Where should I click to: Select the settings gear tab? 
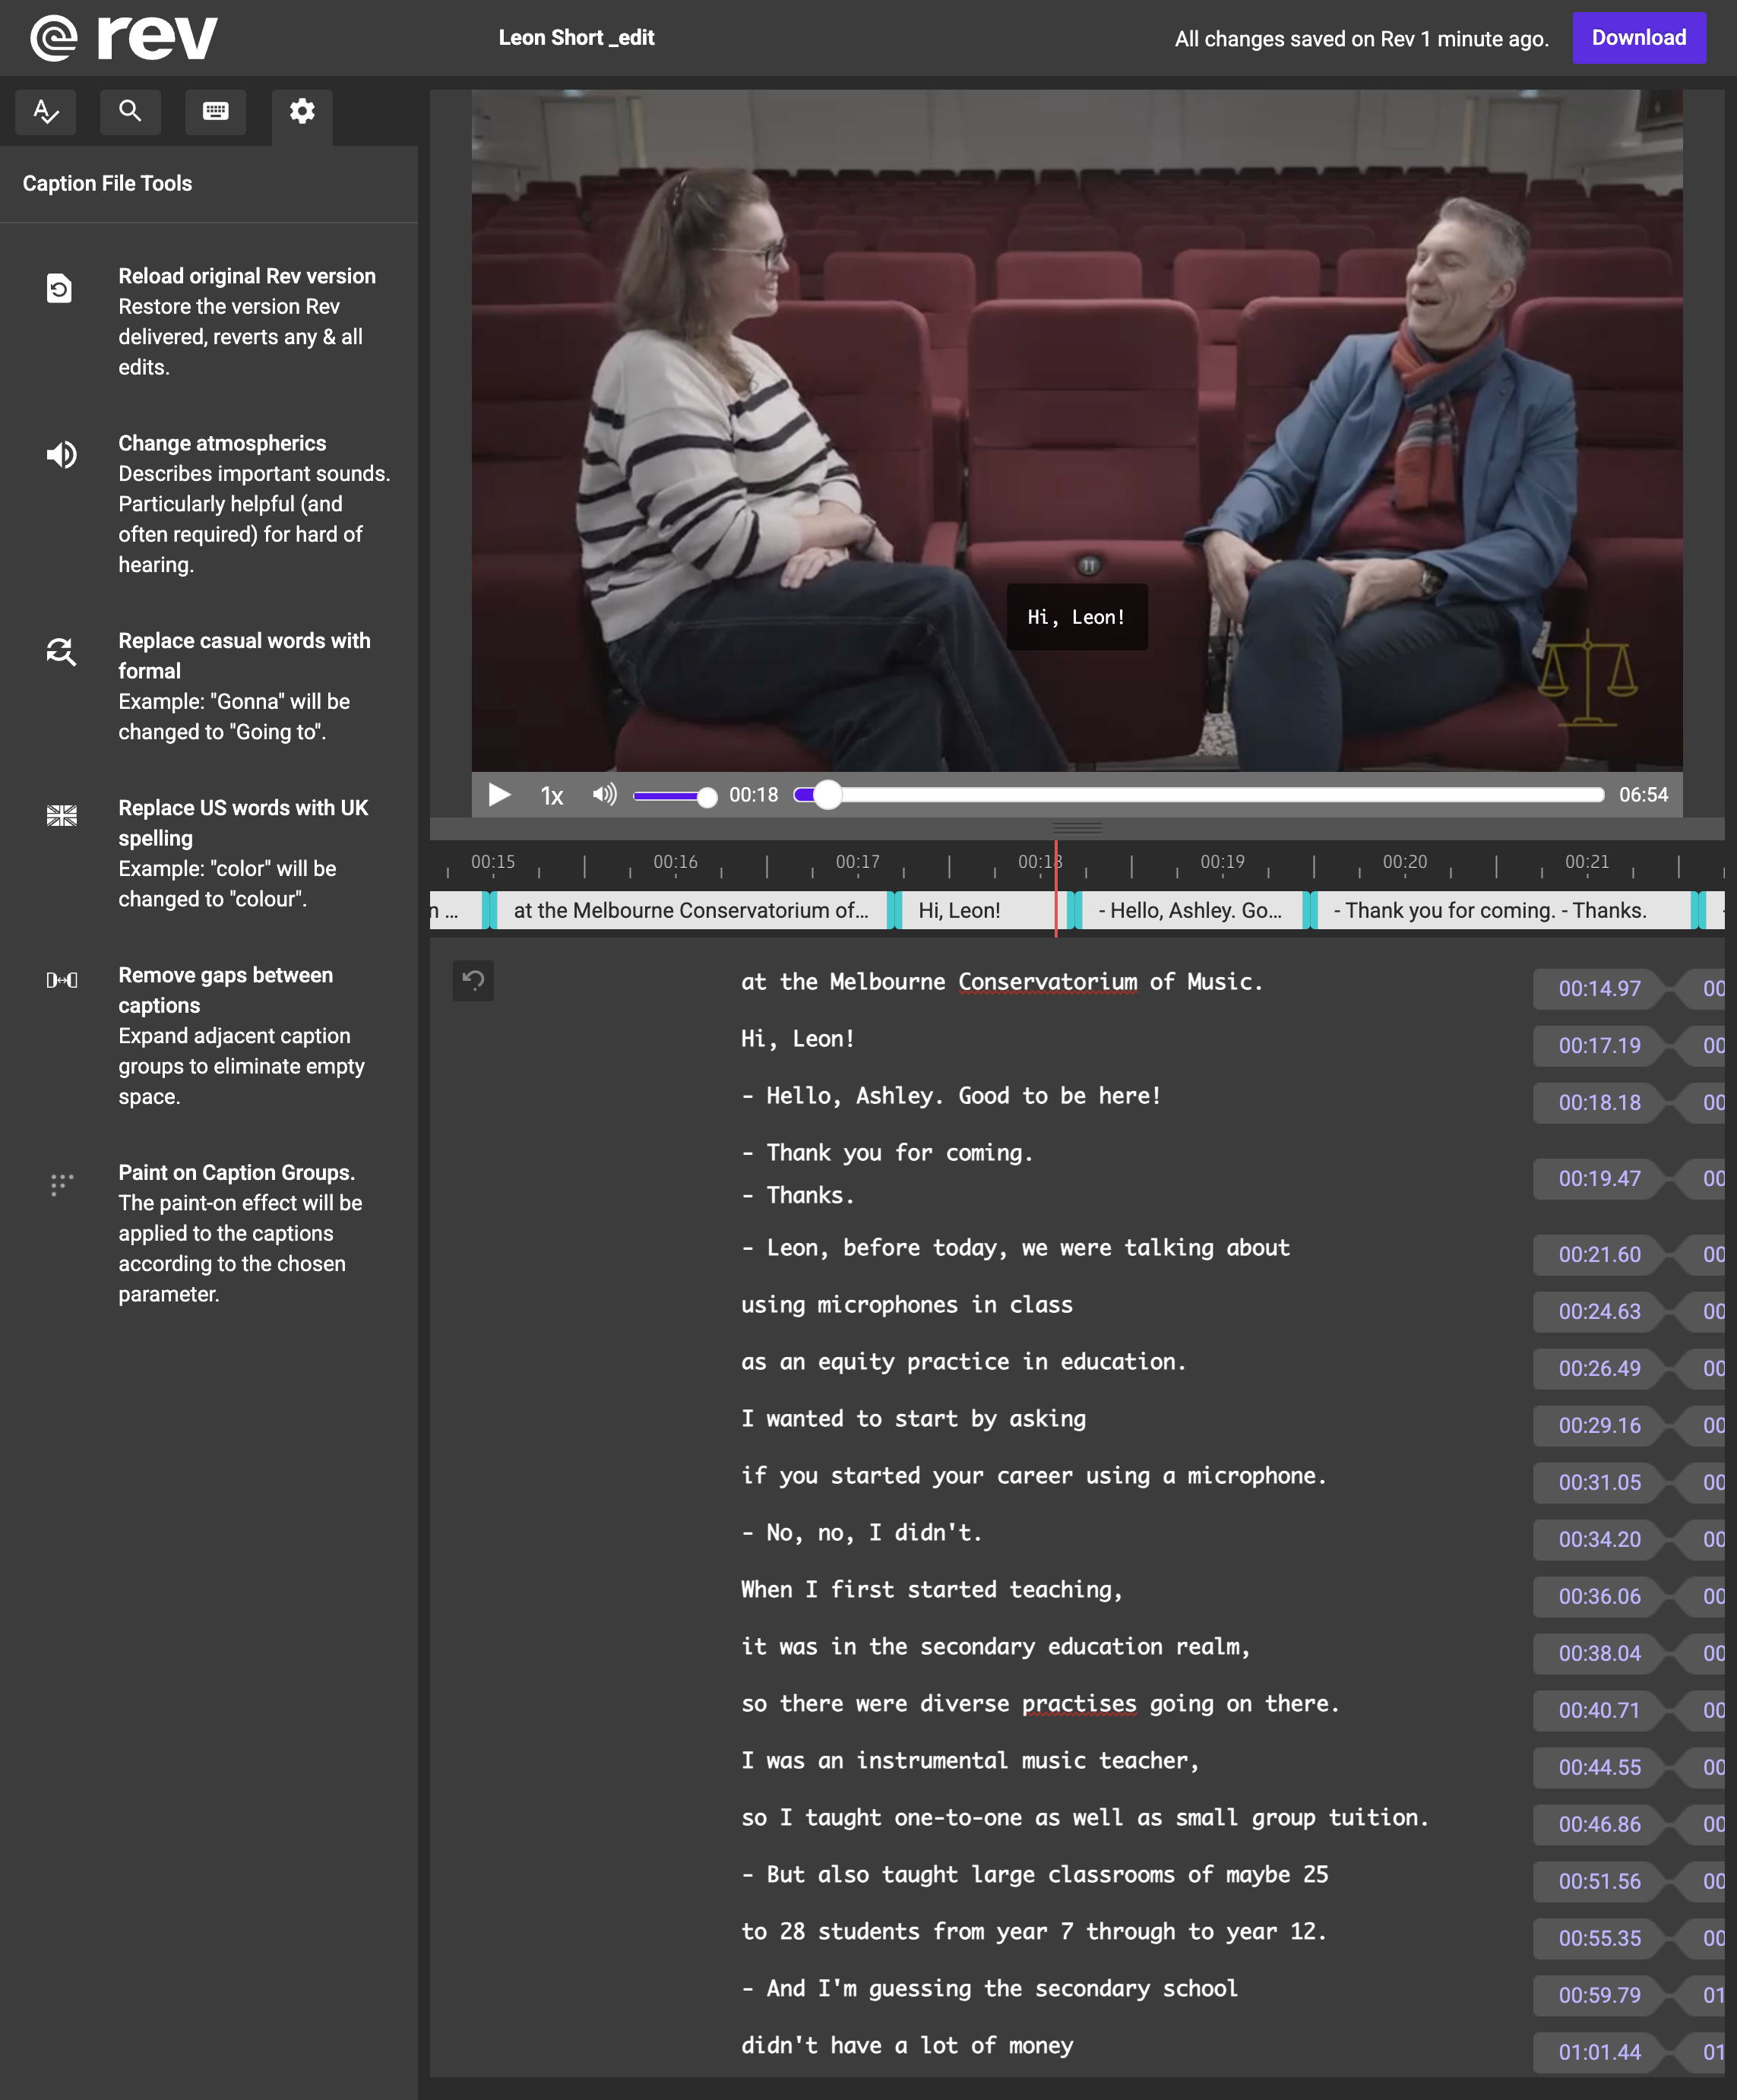point(302,111)
